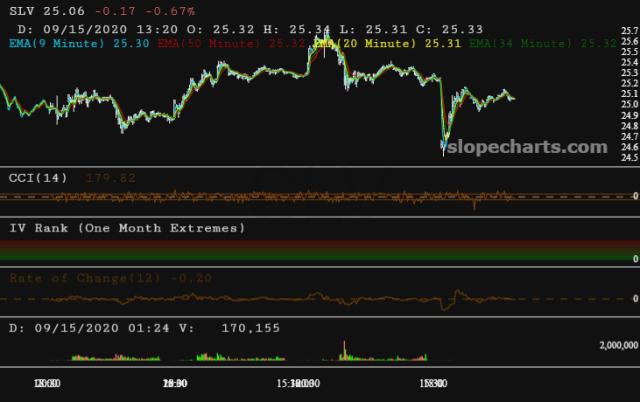The width and height of the screenshot is (640, 402).
Task: Click the 25.3 price axis label
Action: pyautogui.click(x=629, y=73)
